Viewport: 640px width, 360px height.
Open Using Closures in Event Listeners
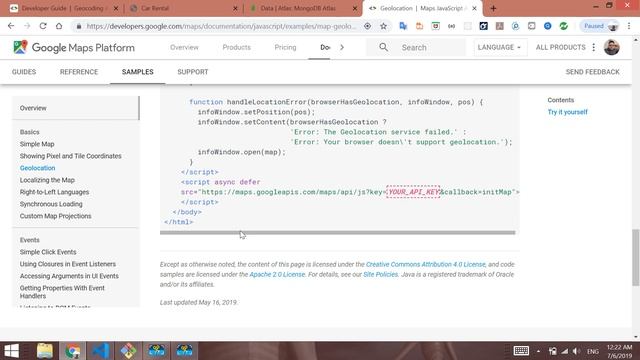tap(68, 264)
